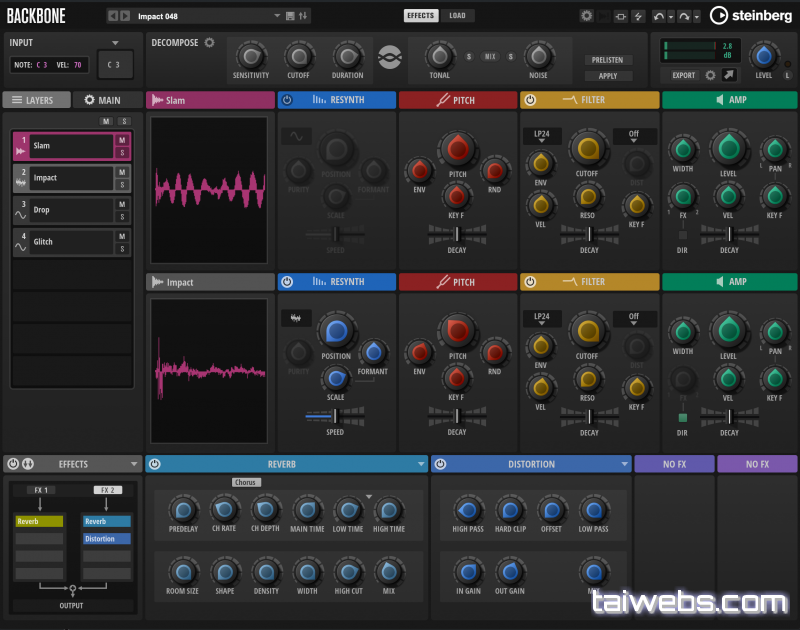Click the export arrow icon beside the gear
800x630 pixels.
[731, 75]
